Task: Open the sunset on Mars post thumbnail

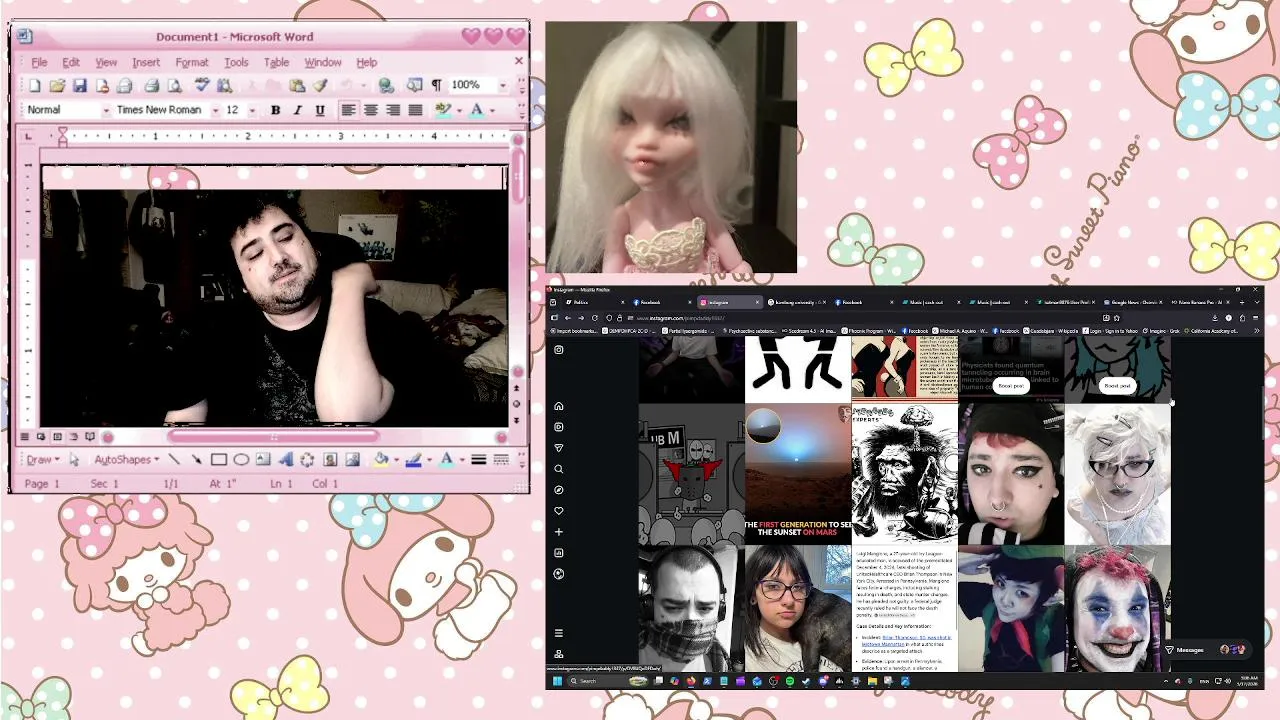Action: pyautogui.click(x=797, y=474)
